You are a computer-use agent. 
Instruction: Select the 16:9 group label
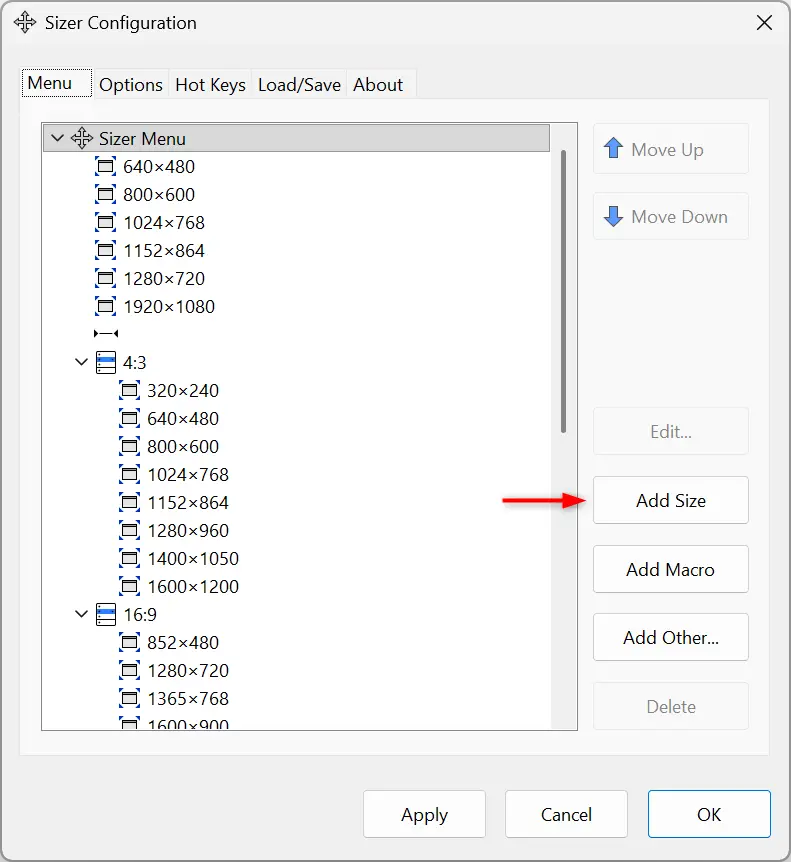140,615
